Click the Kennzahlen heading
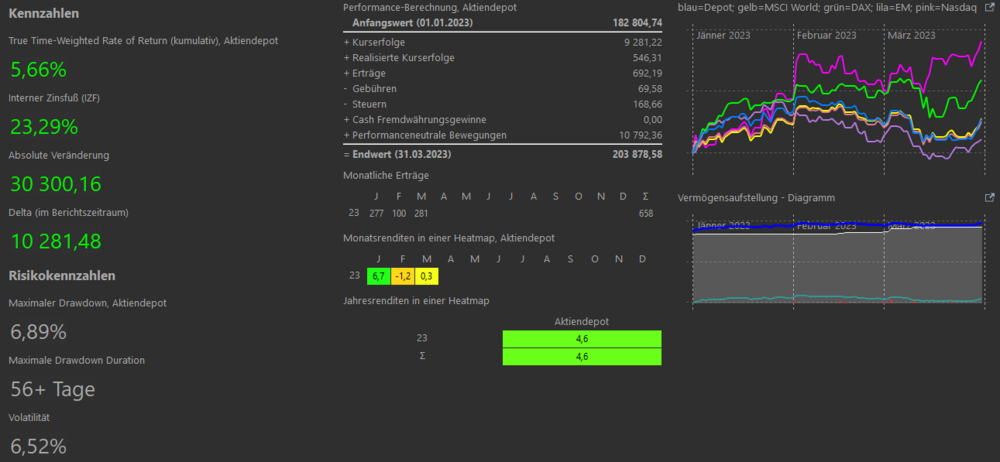 point(44,13)
